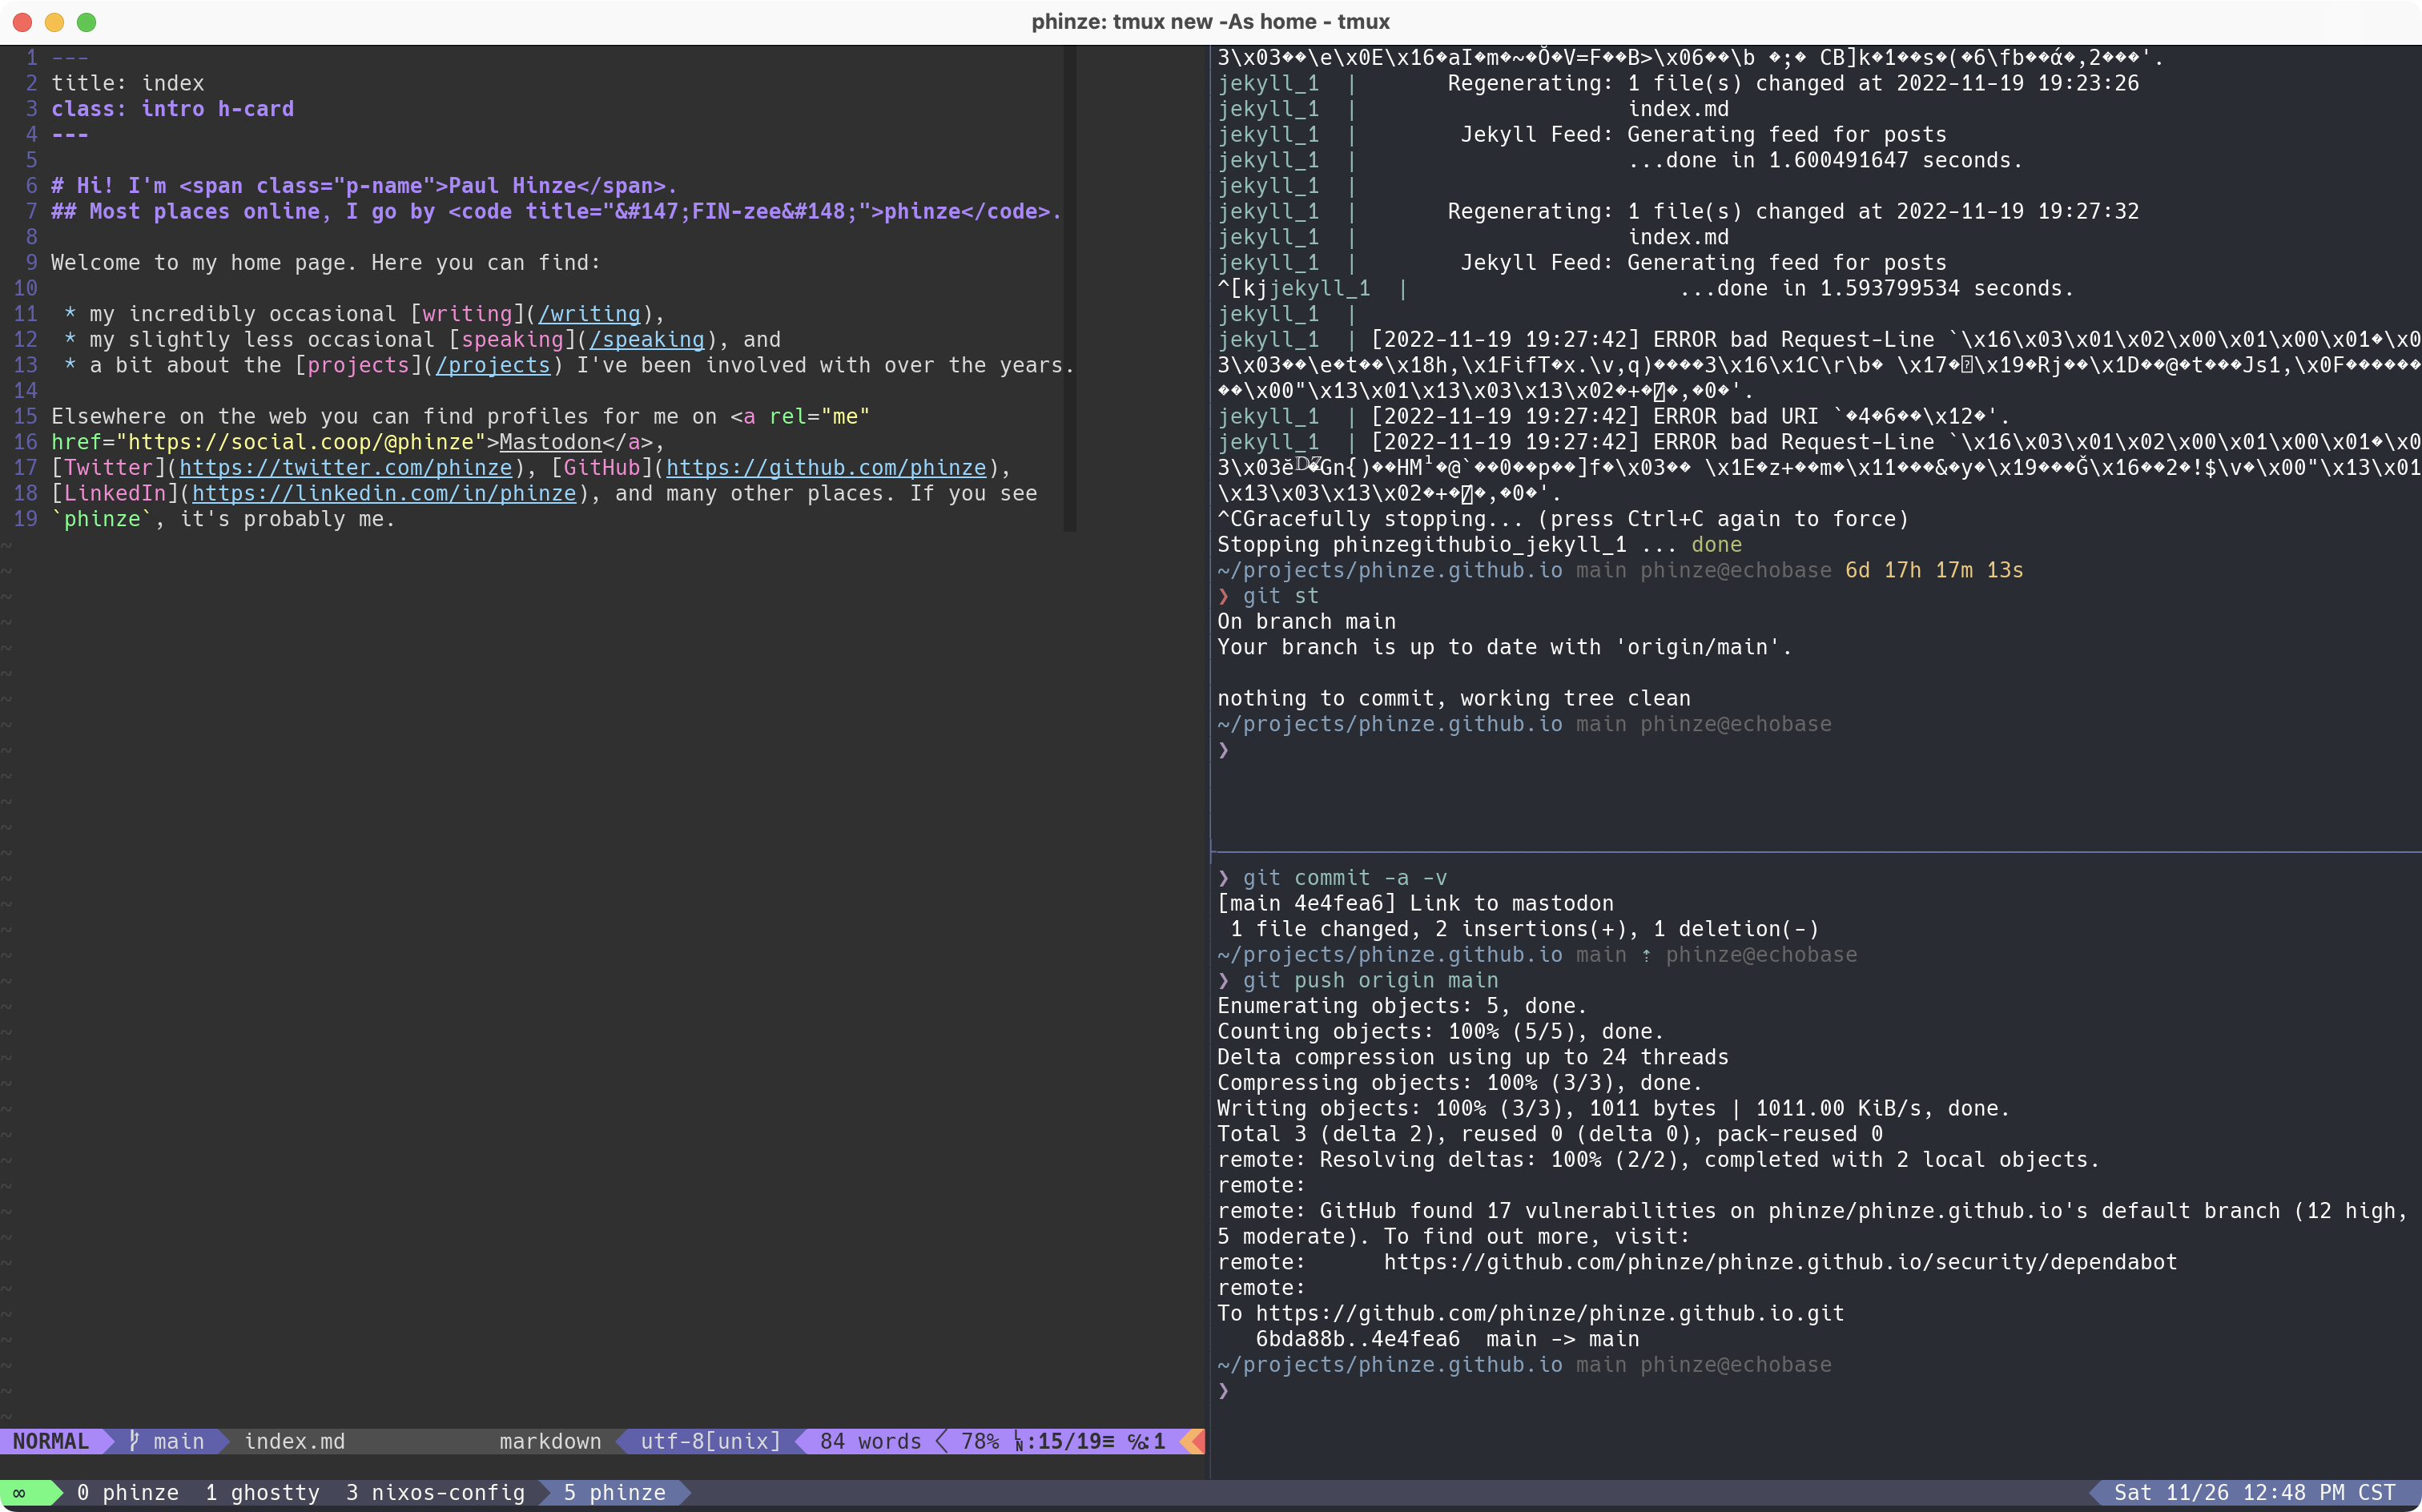Click the github.com/phinze URL in editor
Viewport: 2422px width, 1512px height.
tap(826, 468)
